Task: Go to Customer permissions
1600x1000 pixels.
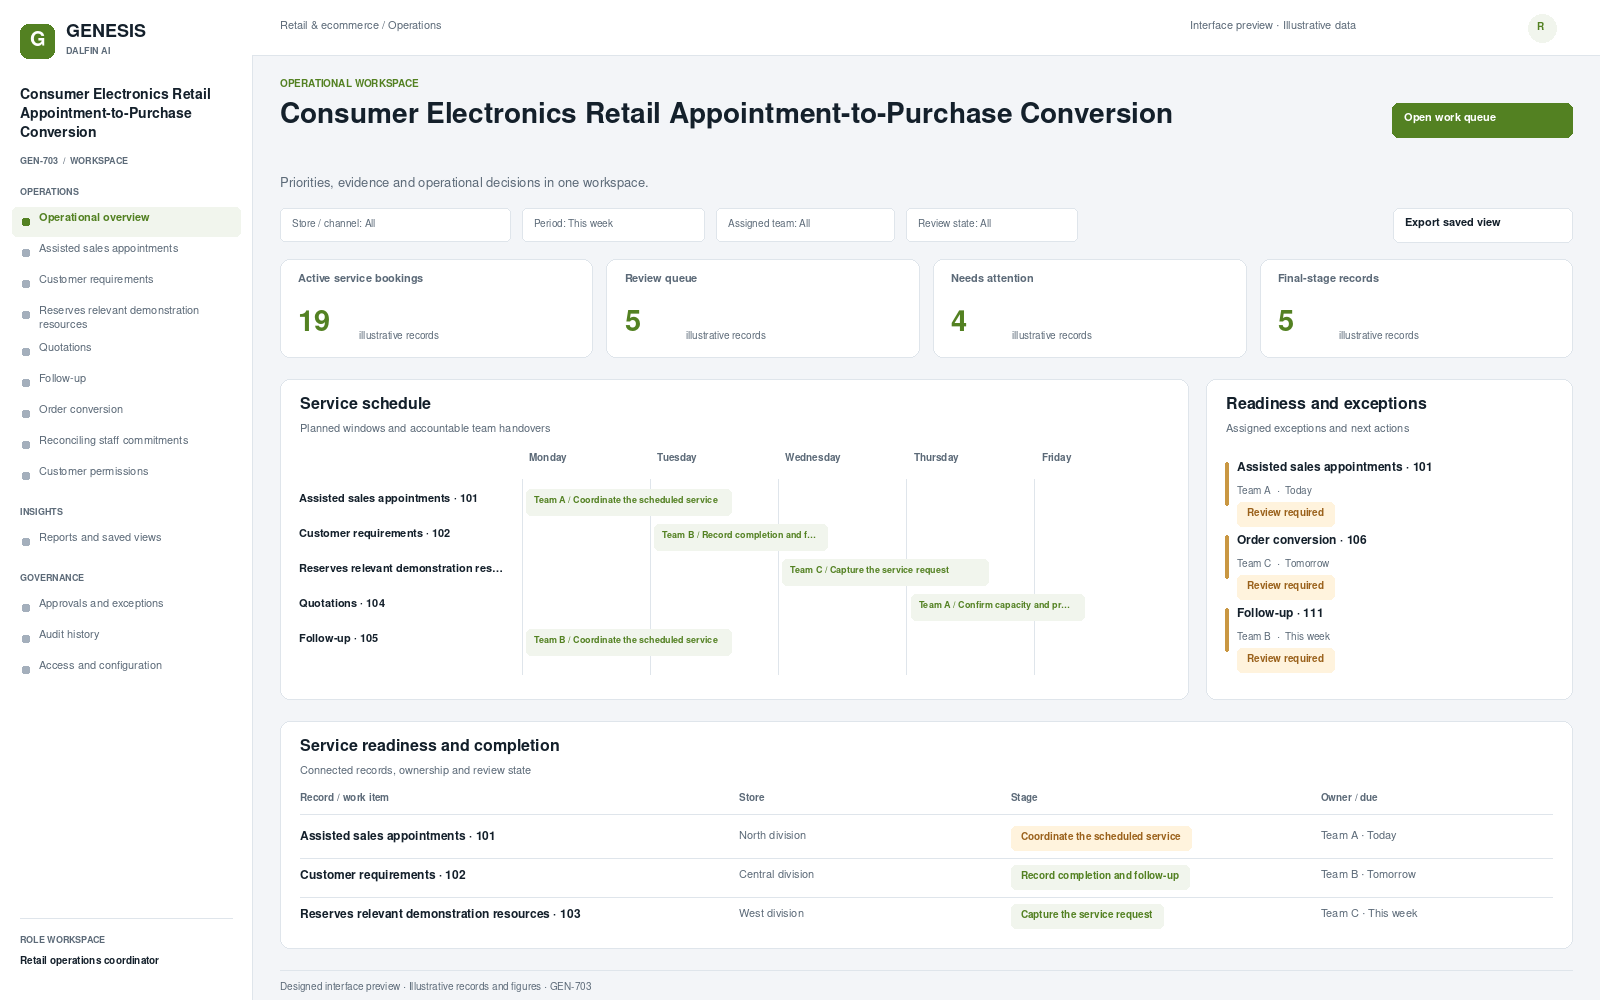Action: coord(126,472)
